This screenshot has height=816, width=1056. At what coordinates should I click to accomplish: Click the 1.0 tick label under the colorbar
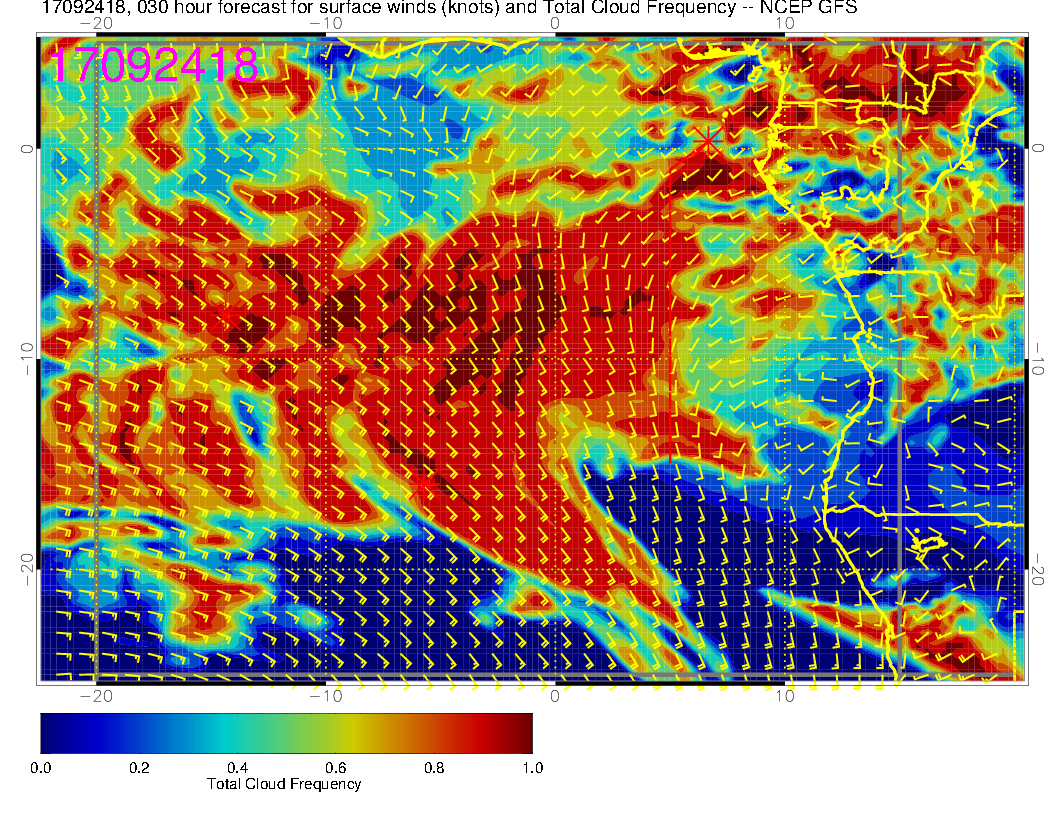pyautogui.click(x=532, y=768)
